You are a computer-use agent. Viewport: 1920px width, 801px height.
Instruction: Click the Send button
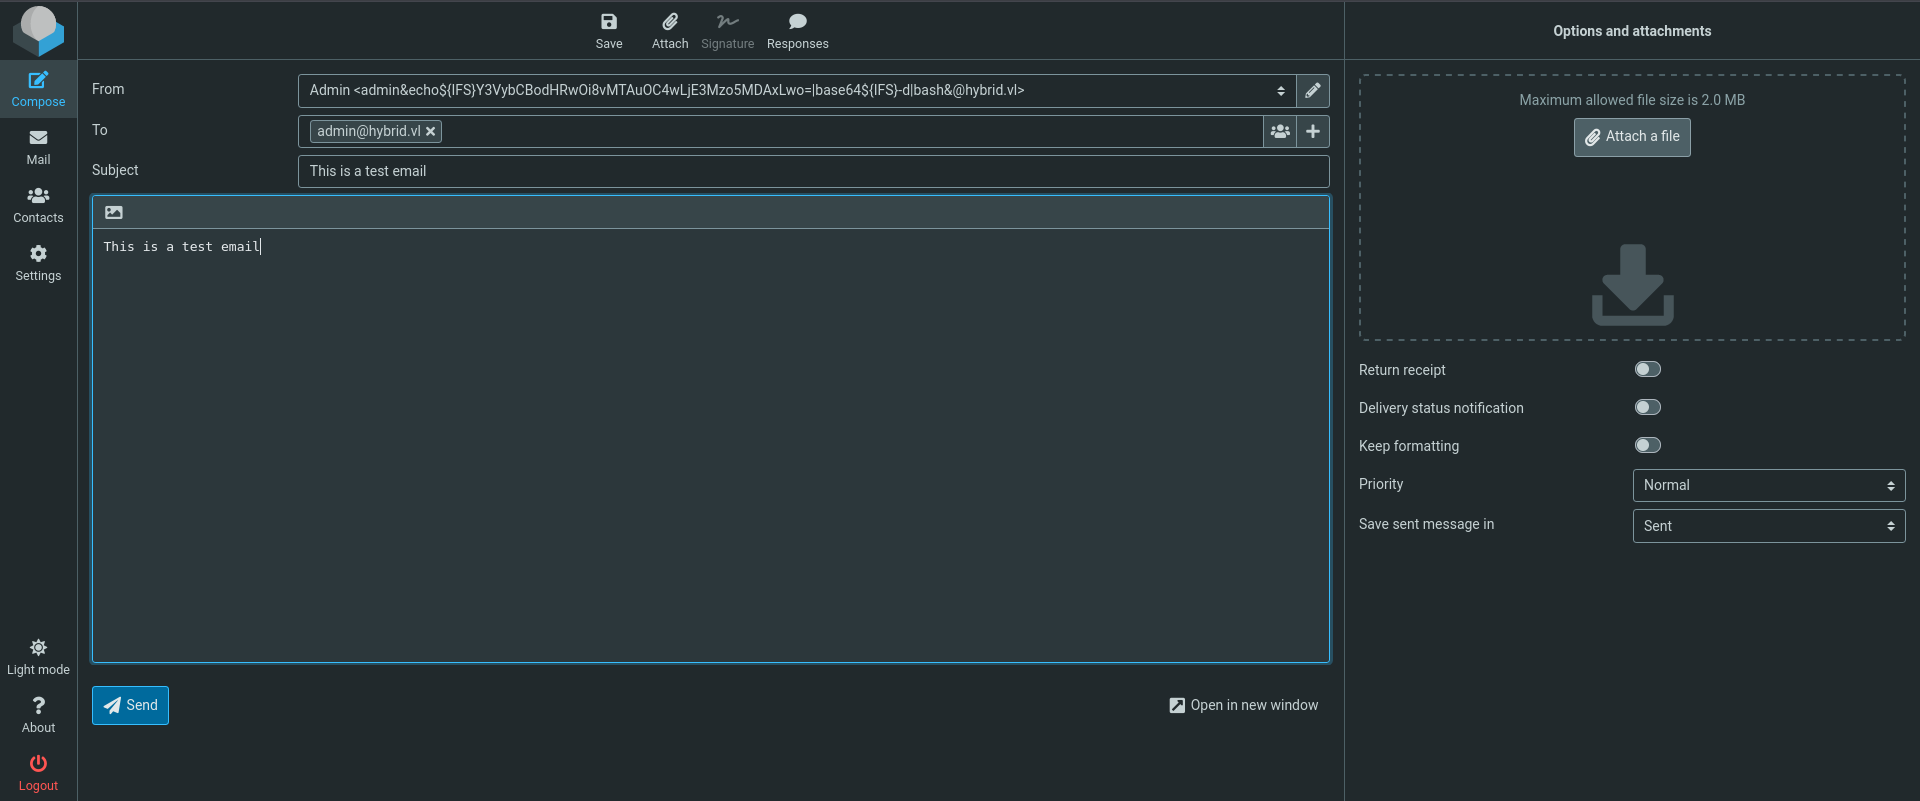pos(130,706)
